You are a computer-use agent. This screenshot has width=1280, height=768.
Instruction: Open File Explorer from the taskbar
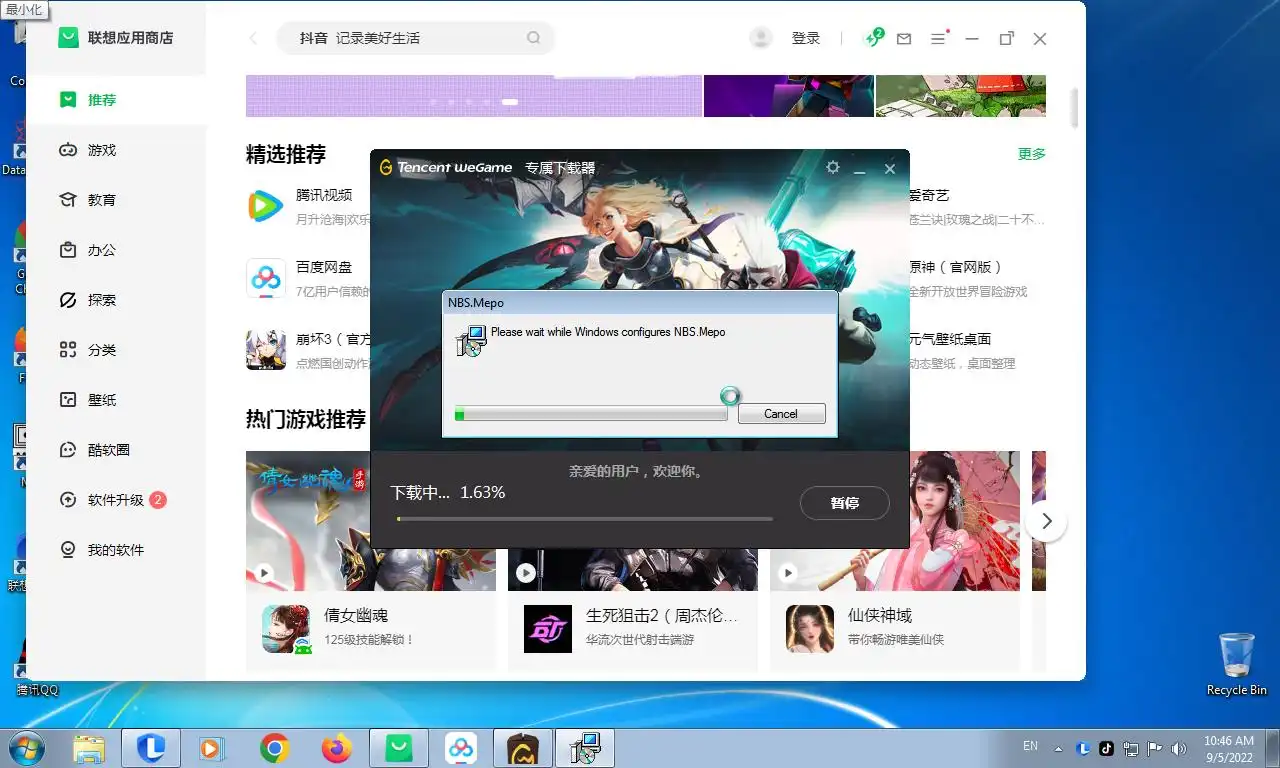coord(89,748)
